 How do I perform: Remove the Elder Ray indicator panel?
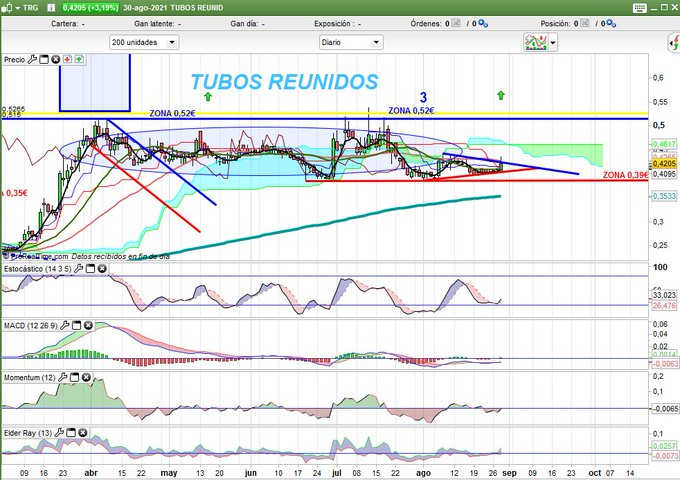click(83, 432)
